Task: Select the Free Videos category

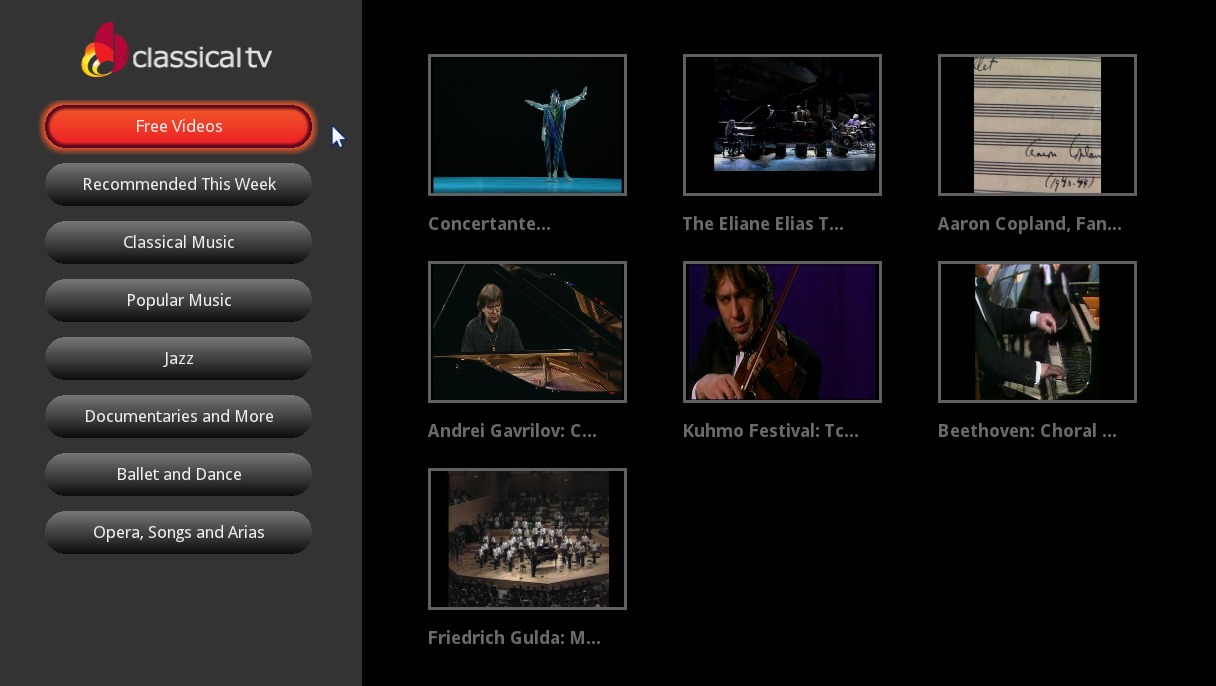Action: pos(178,127)
